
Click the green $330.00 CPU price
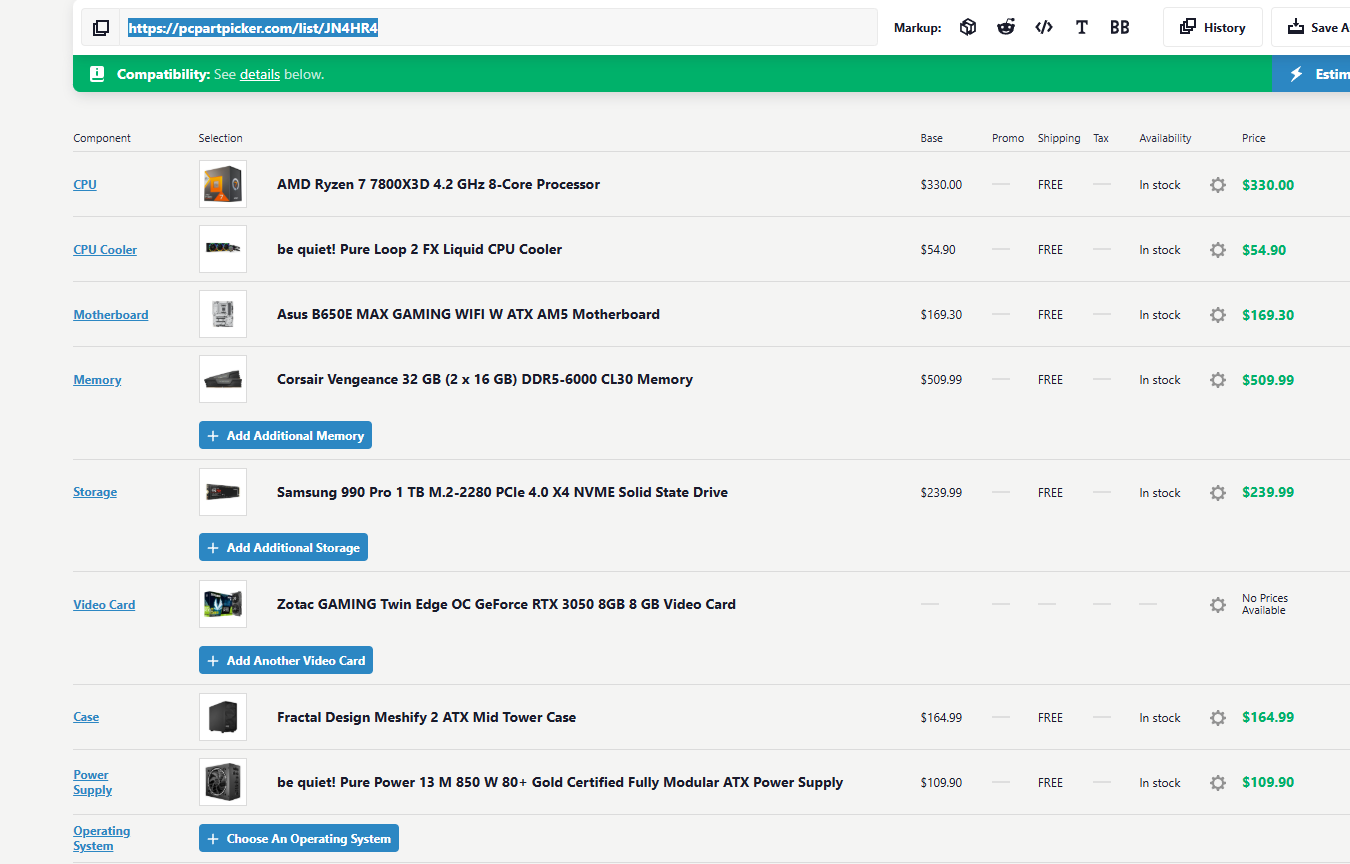click(x=1268, y=185)
